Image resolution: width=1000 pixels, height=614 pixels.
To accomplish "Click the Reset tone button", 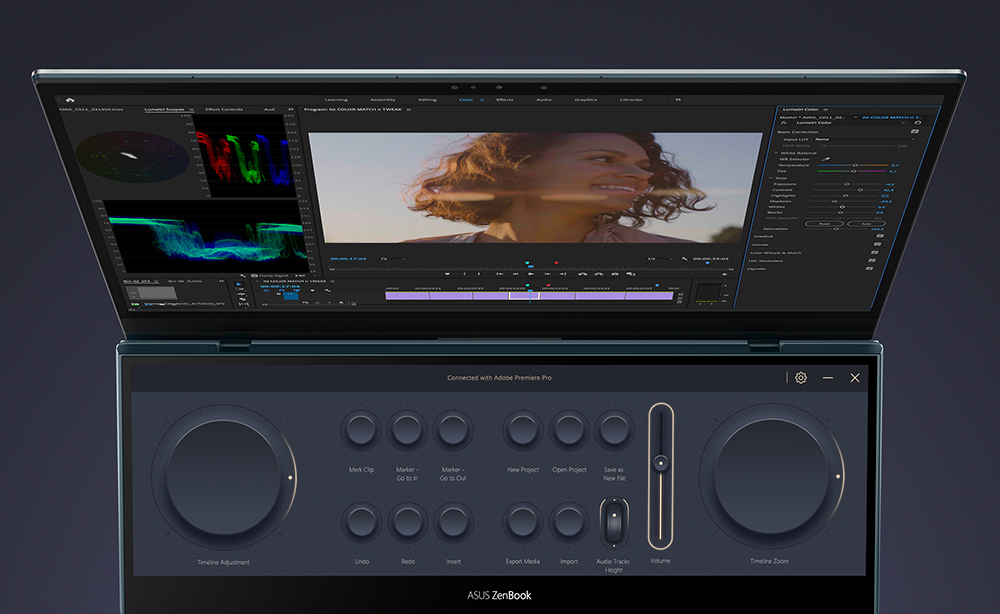I will 824,223.
